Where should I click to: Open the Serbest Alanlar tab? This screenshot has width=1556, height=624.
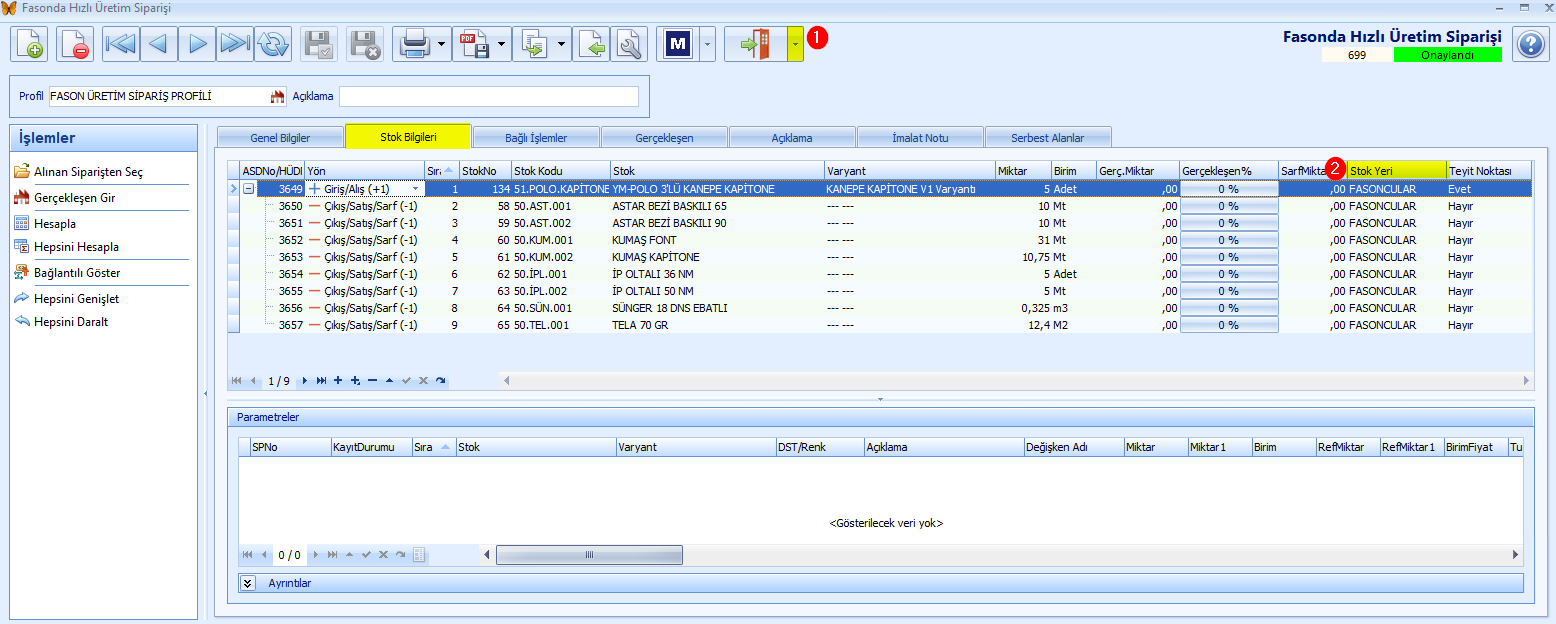click(x=1048, y=138)
